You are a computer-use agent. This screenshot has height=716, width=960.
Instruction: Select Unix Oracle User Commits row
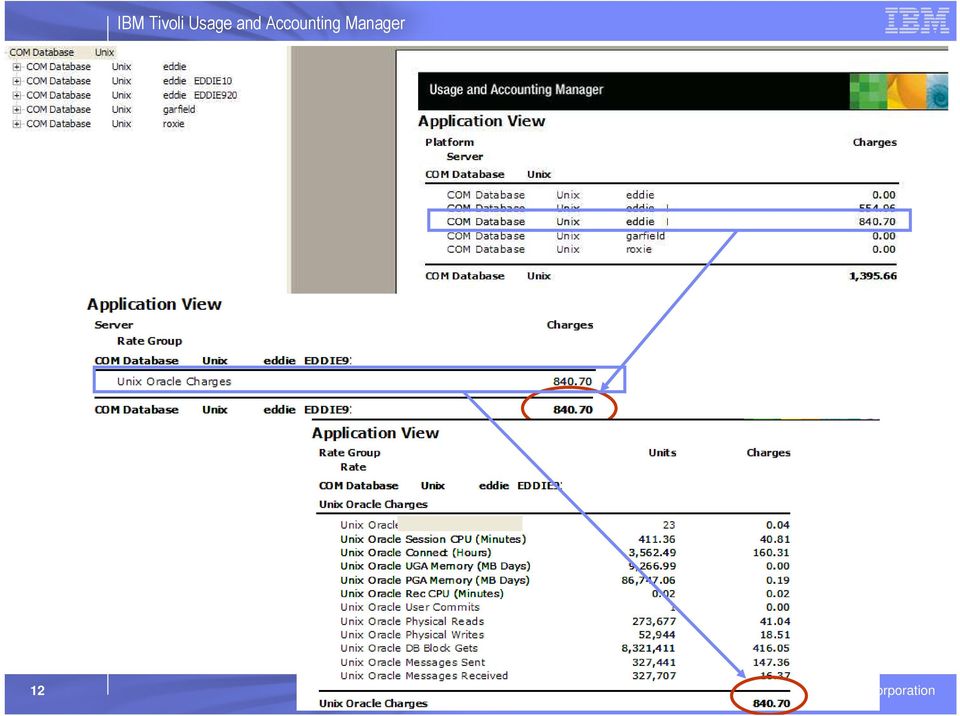[564, 607]
